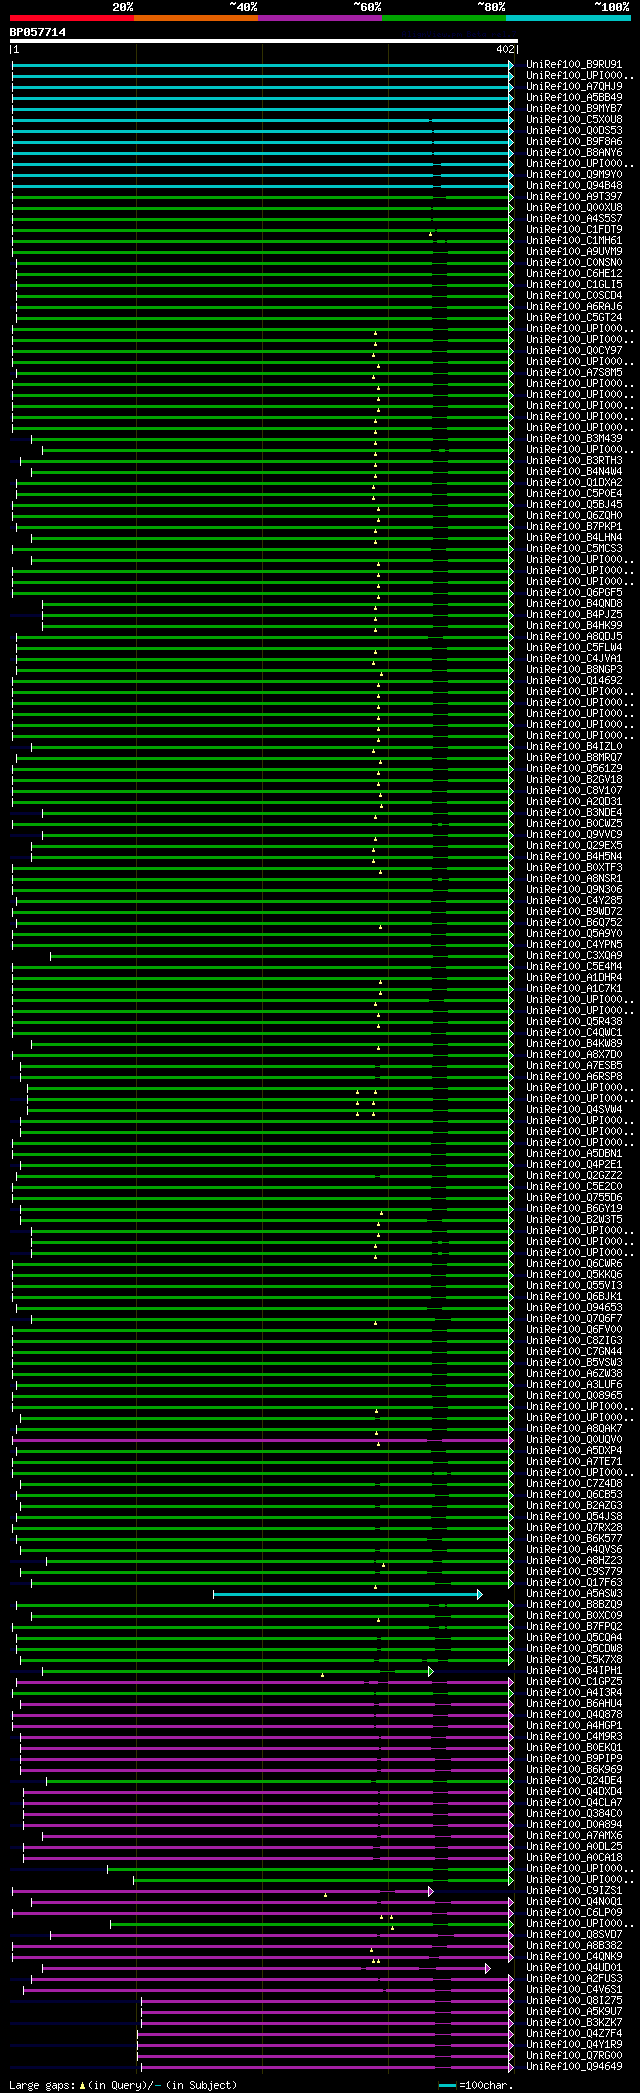
Task: Click the red 20% identity legend segment
Action: [72, 18]
